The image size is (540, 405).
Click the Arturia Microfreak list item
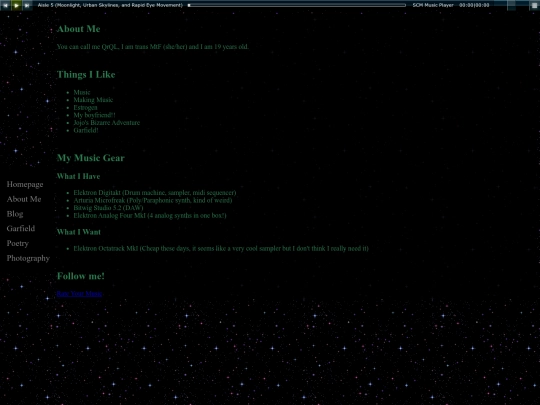coord(153,200)
